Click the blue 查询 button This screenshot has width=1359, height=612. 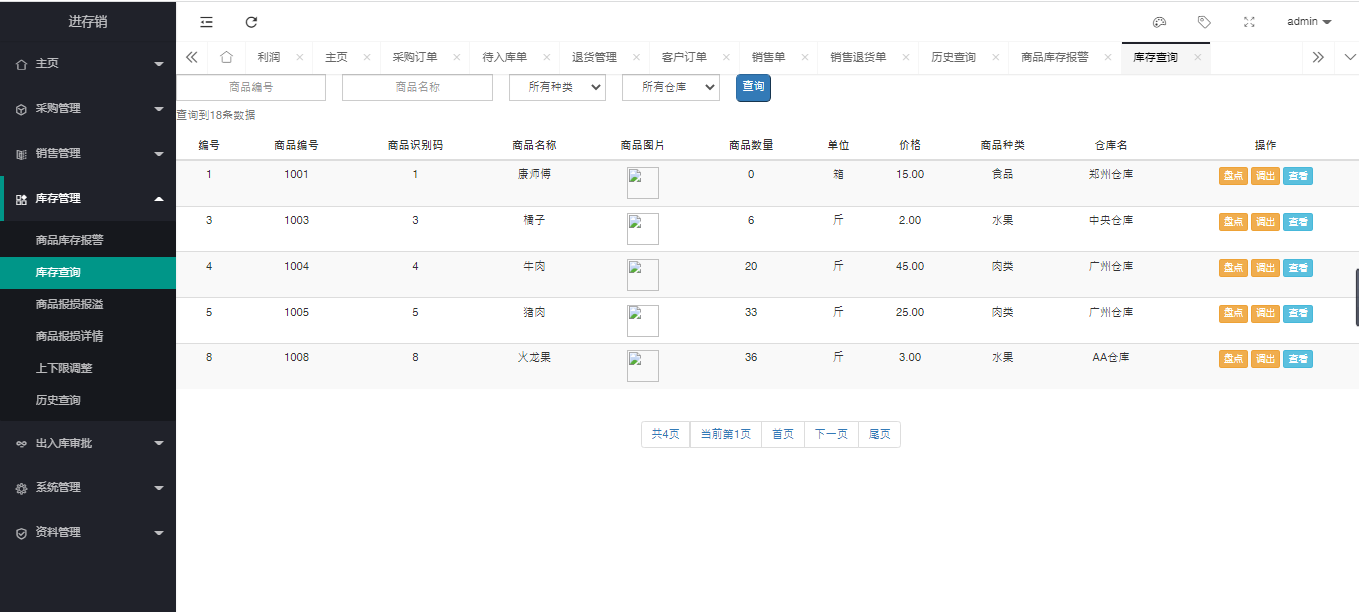[x=753, y=88]
